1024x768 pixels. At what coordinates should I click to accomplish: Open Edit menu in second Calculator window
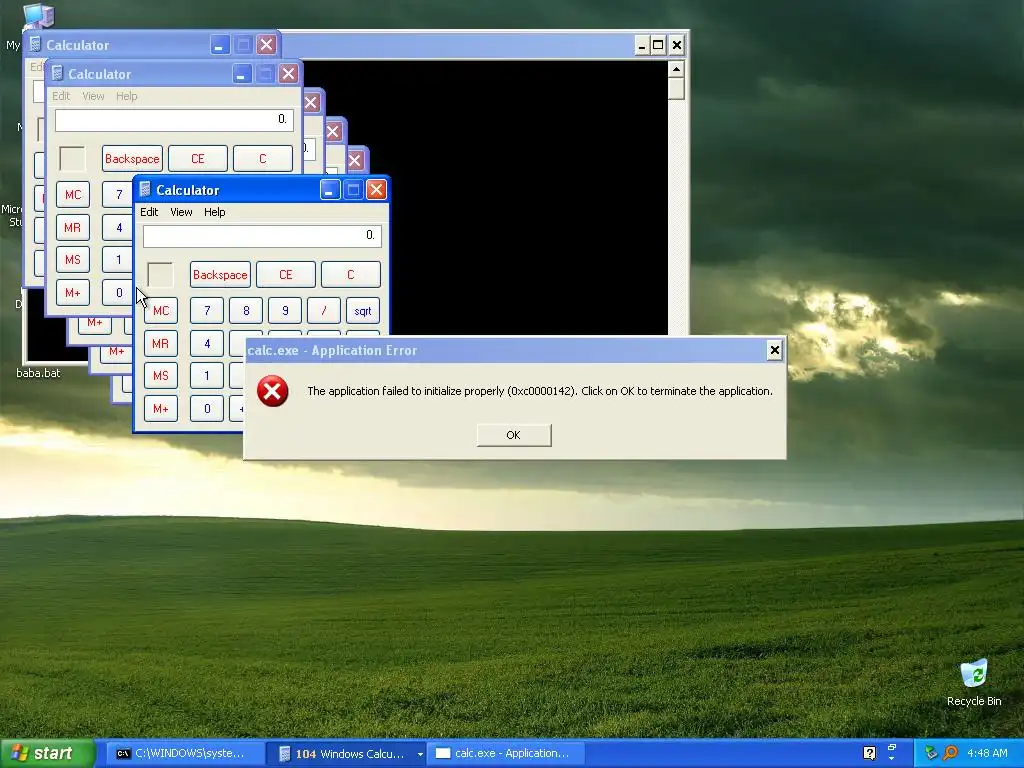[x=61, y=96]
